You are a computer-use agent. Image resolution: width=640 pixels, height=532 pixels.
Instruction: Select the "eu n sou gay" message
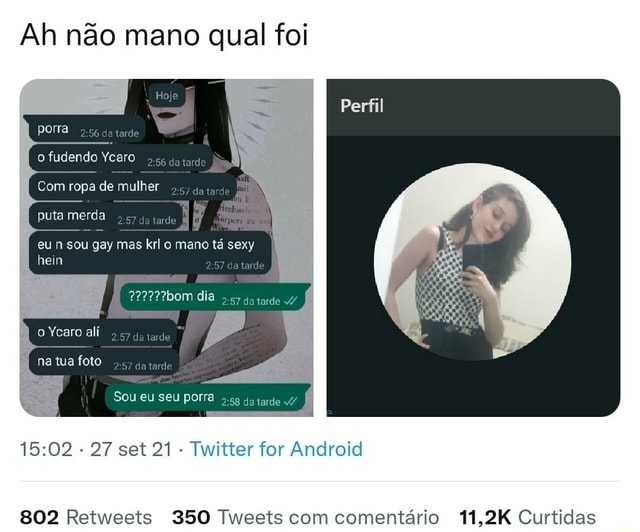pos(150,253)
